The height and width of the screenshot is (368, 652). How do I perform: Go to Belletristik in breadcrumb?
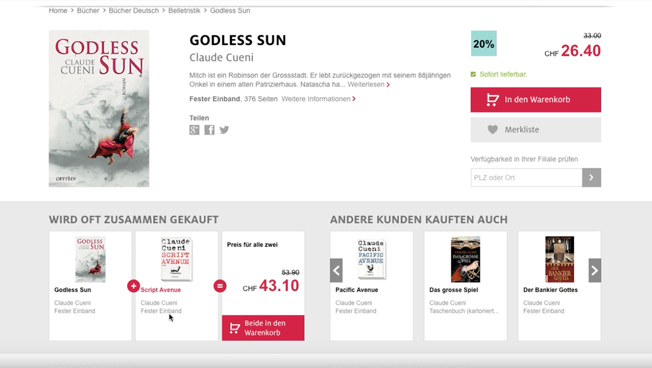pyautogui.click(x=184, y=11)
